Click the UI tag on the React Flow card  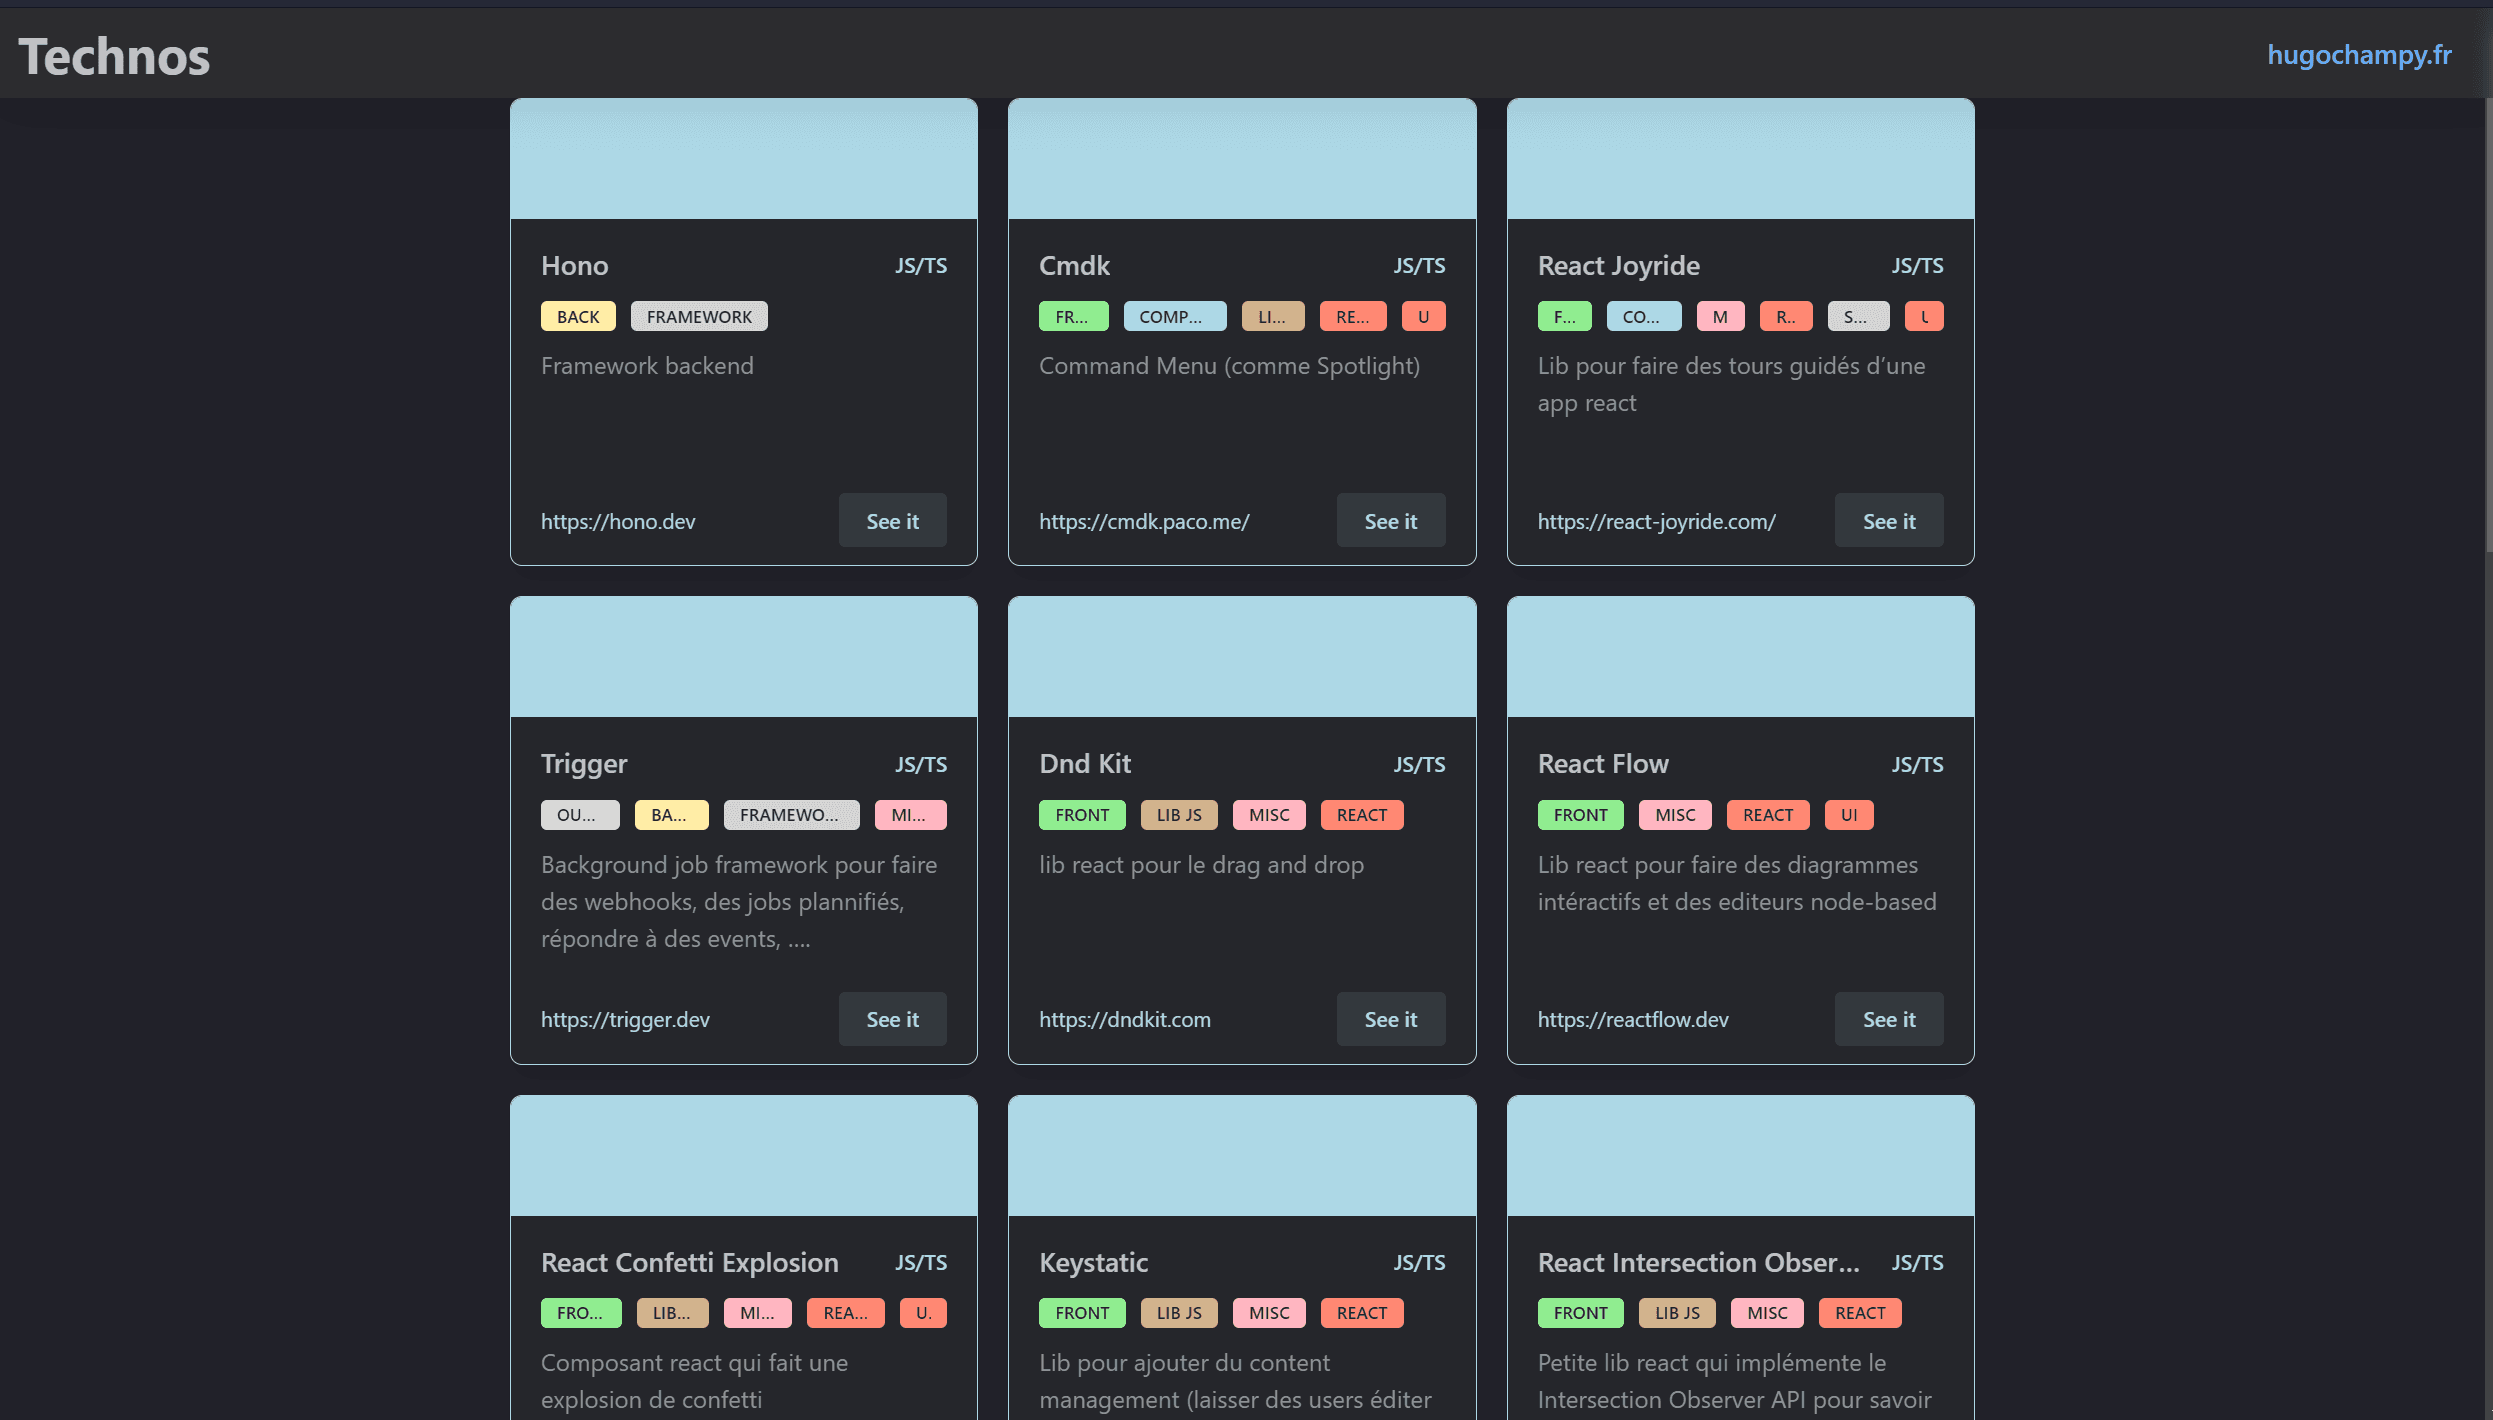point(1848,814)
